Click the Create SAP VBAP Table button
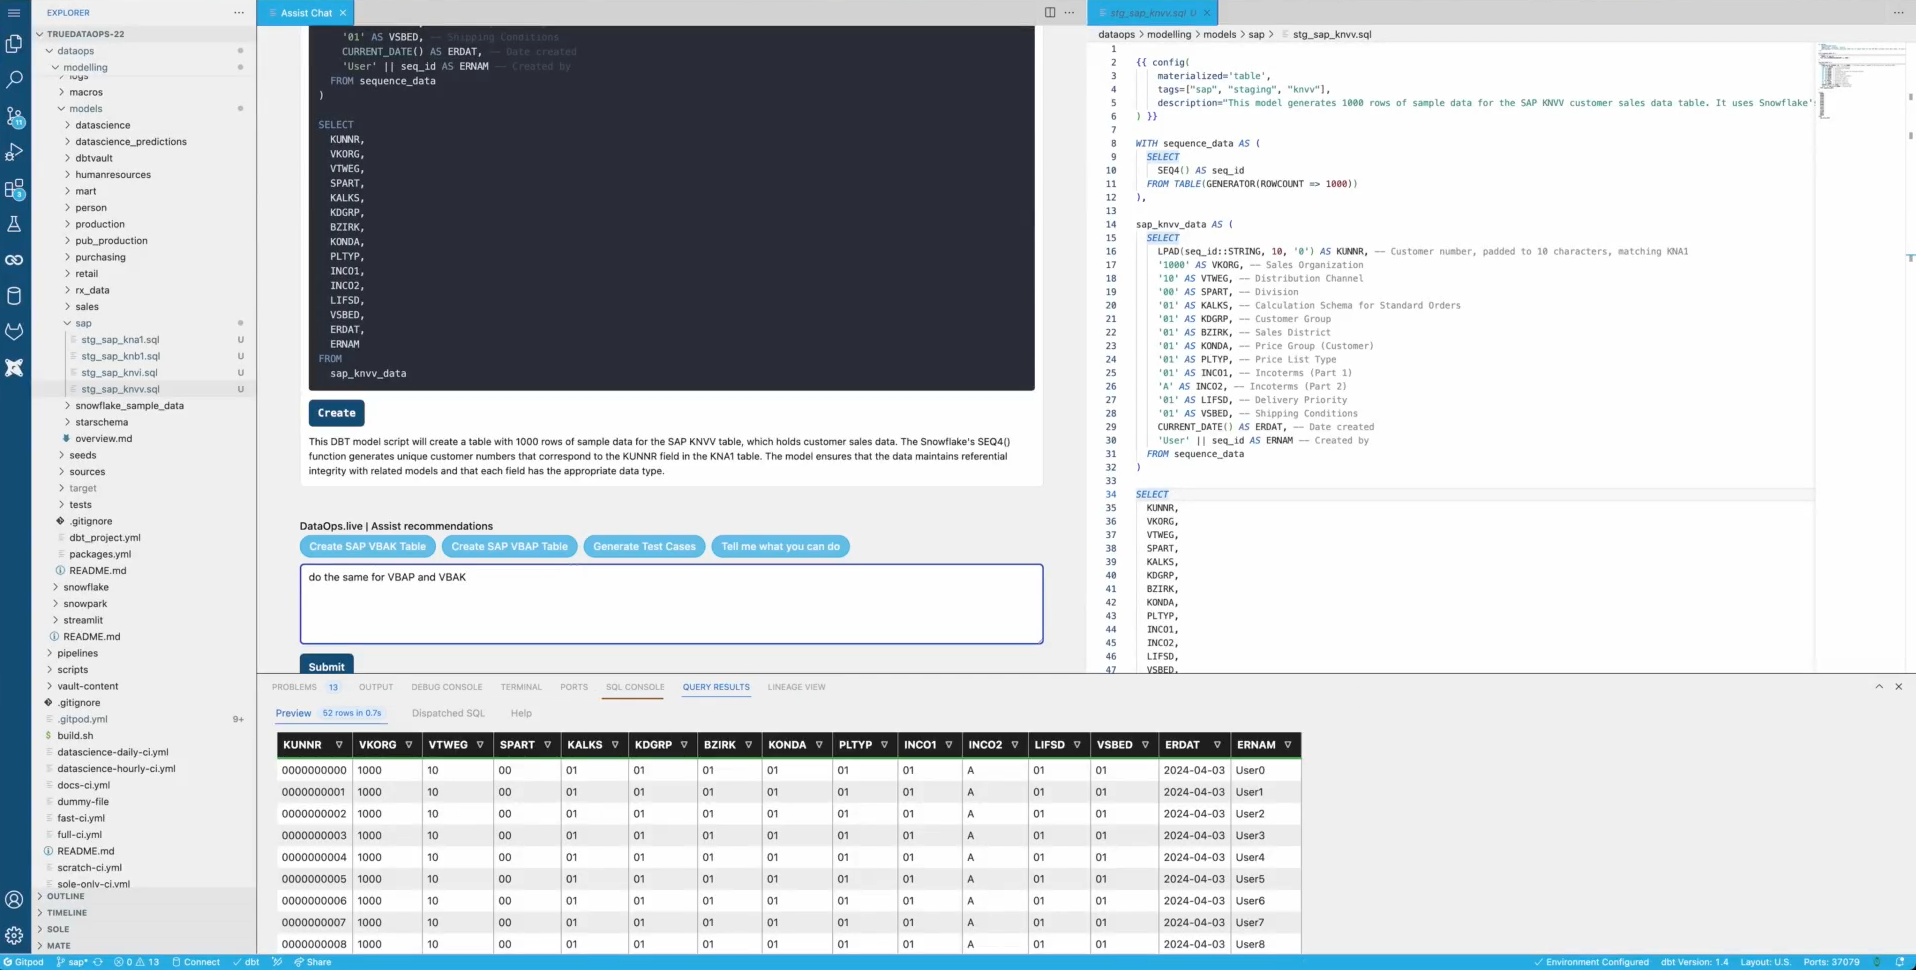 tap(509, 547)
